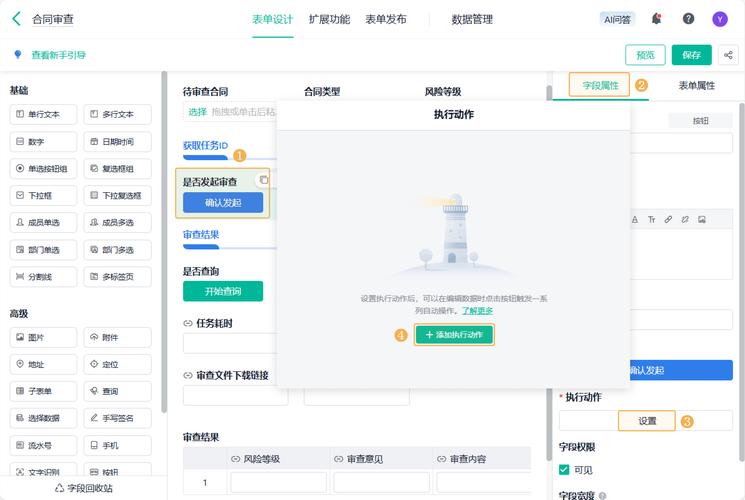745x500 pixels.
Task: Go back using the arrow beside 合同审查
Action: [x=16, y=19]
